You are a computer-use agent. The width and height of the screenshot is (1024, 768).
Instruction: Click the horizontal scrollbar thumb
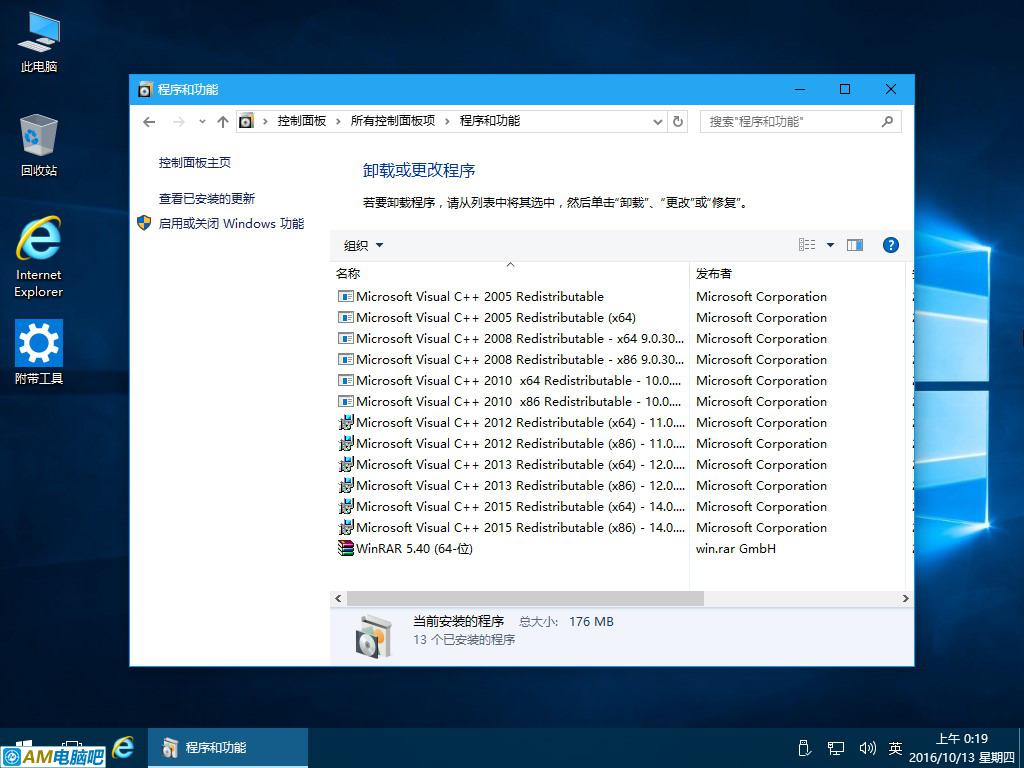tap(525, 598)
